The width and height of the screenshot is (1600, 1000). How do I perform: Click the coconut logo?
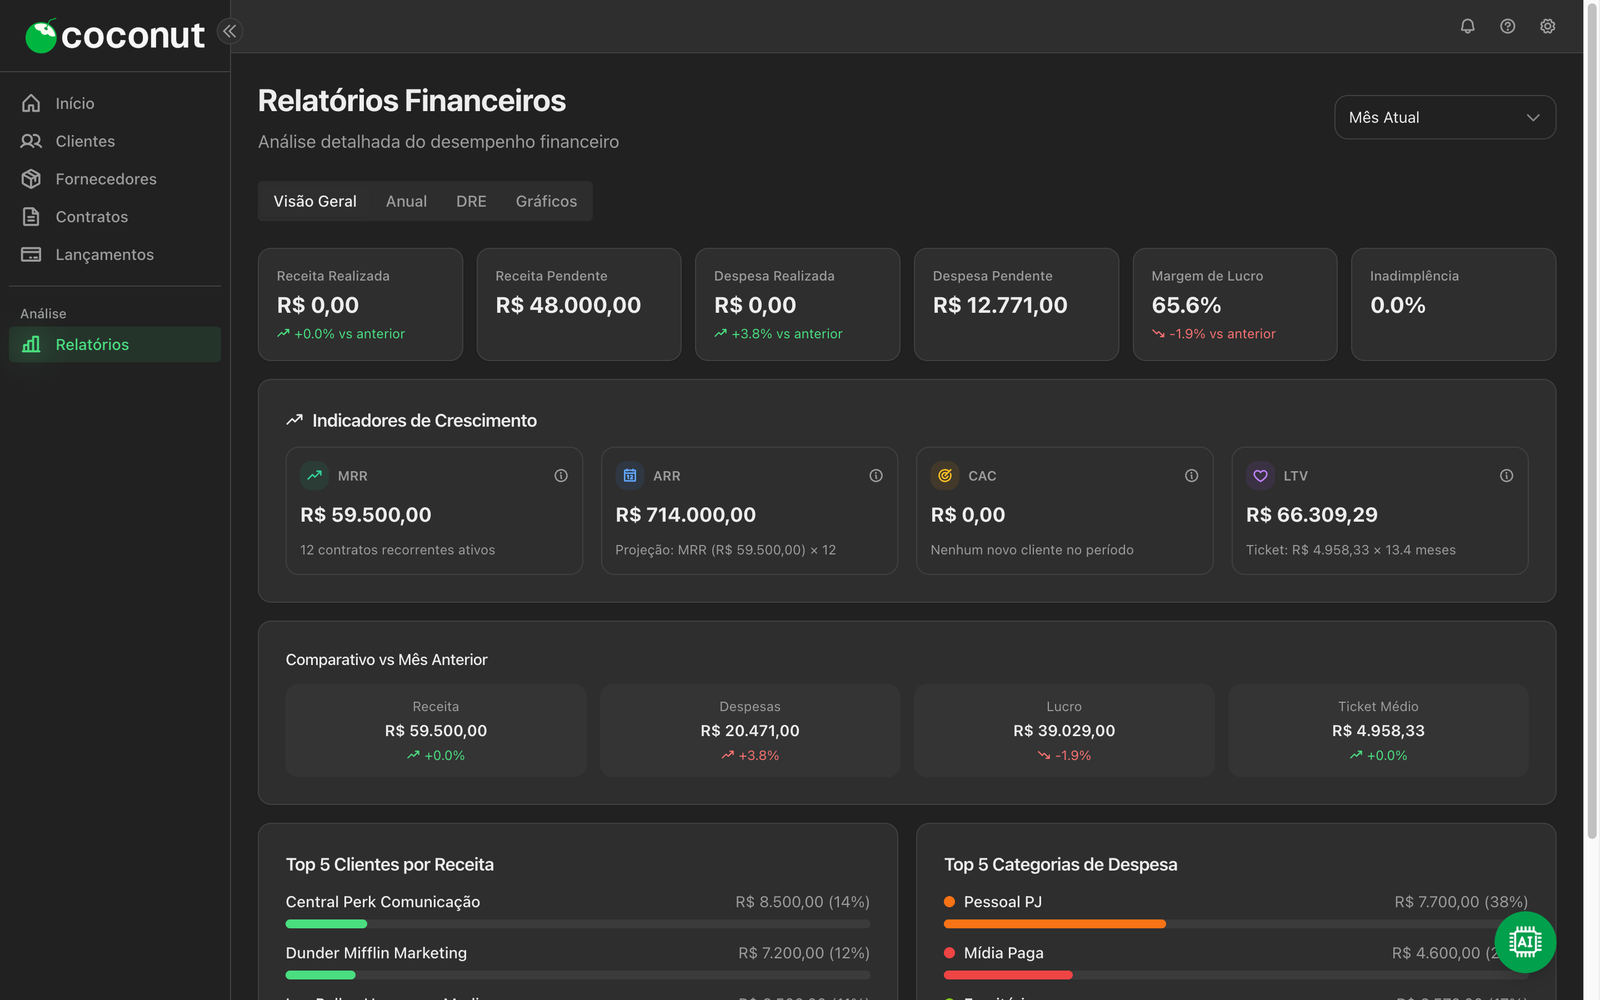coord(114,36)
